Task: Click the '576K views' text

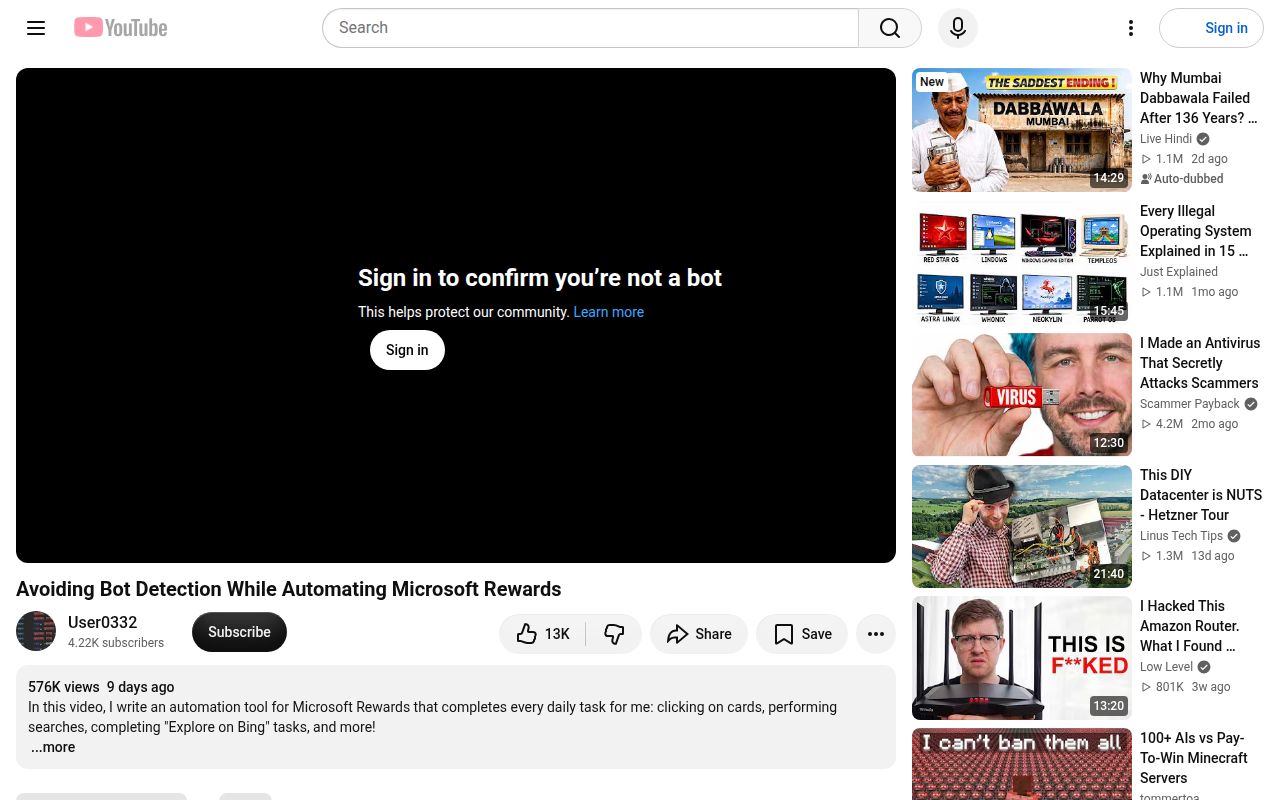Action: [x=64, y=687]
